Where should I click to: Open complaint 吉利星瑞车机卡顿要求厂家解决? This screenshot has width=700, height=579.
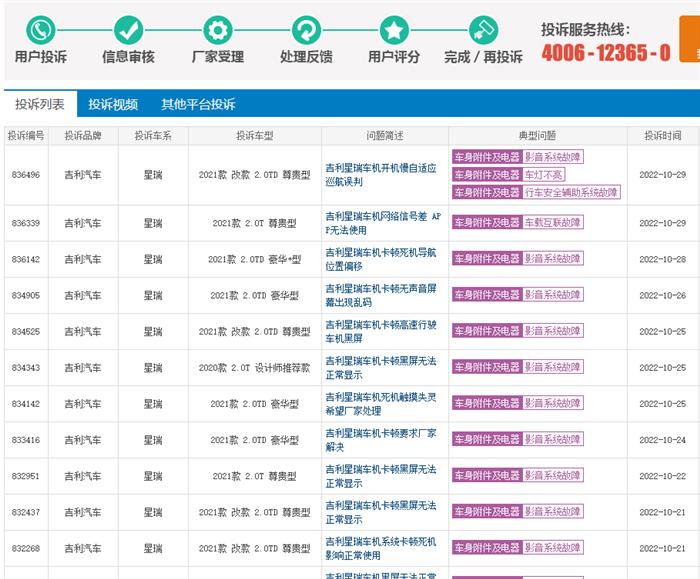(x=381, y=440)
